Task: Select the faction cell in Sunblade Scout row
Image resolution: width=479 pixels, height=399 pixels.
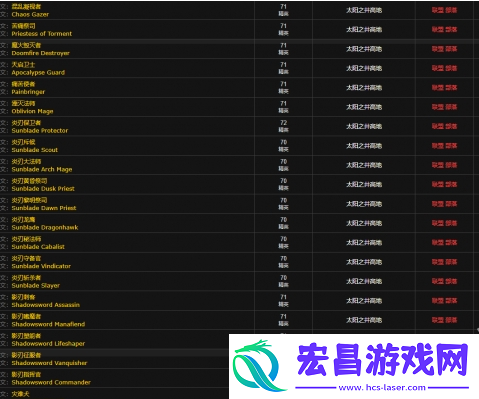Action: (444, 146)
